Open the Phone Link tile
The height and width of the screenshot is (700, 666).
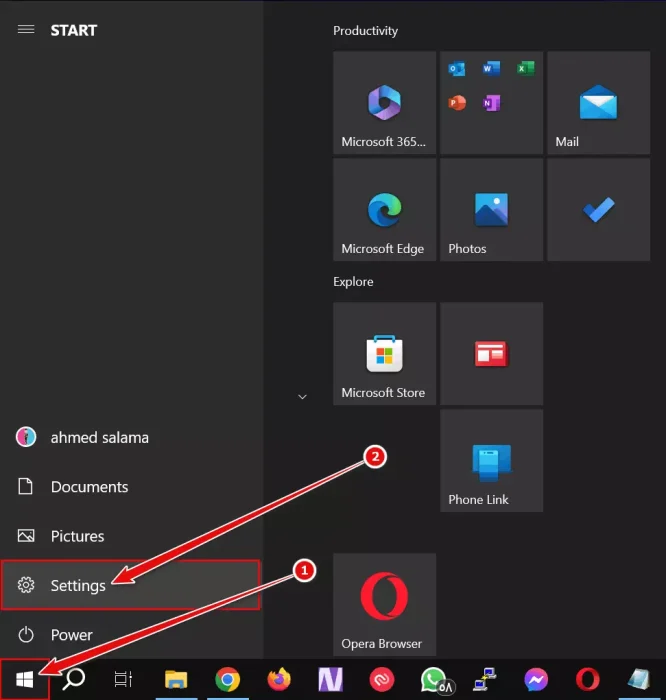point(491,461)
